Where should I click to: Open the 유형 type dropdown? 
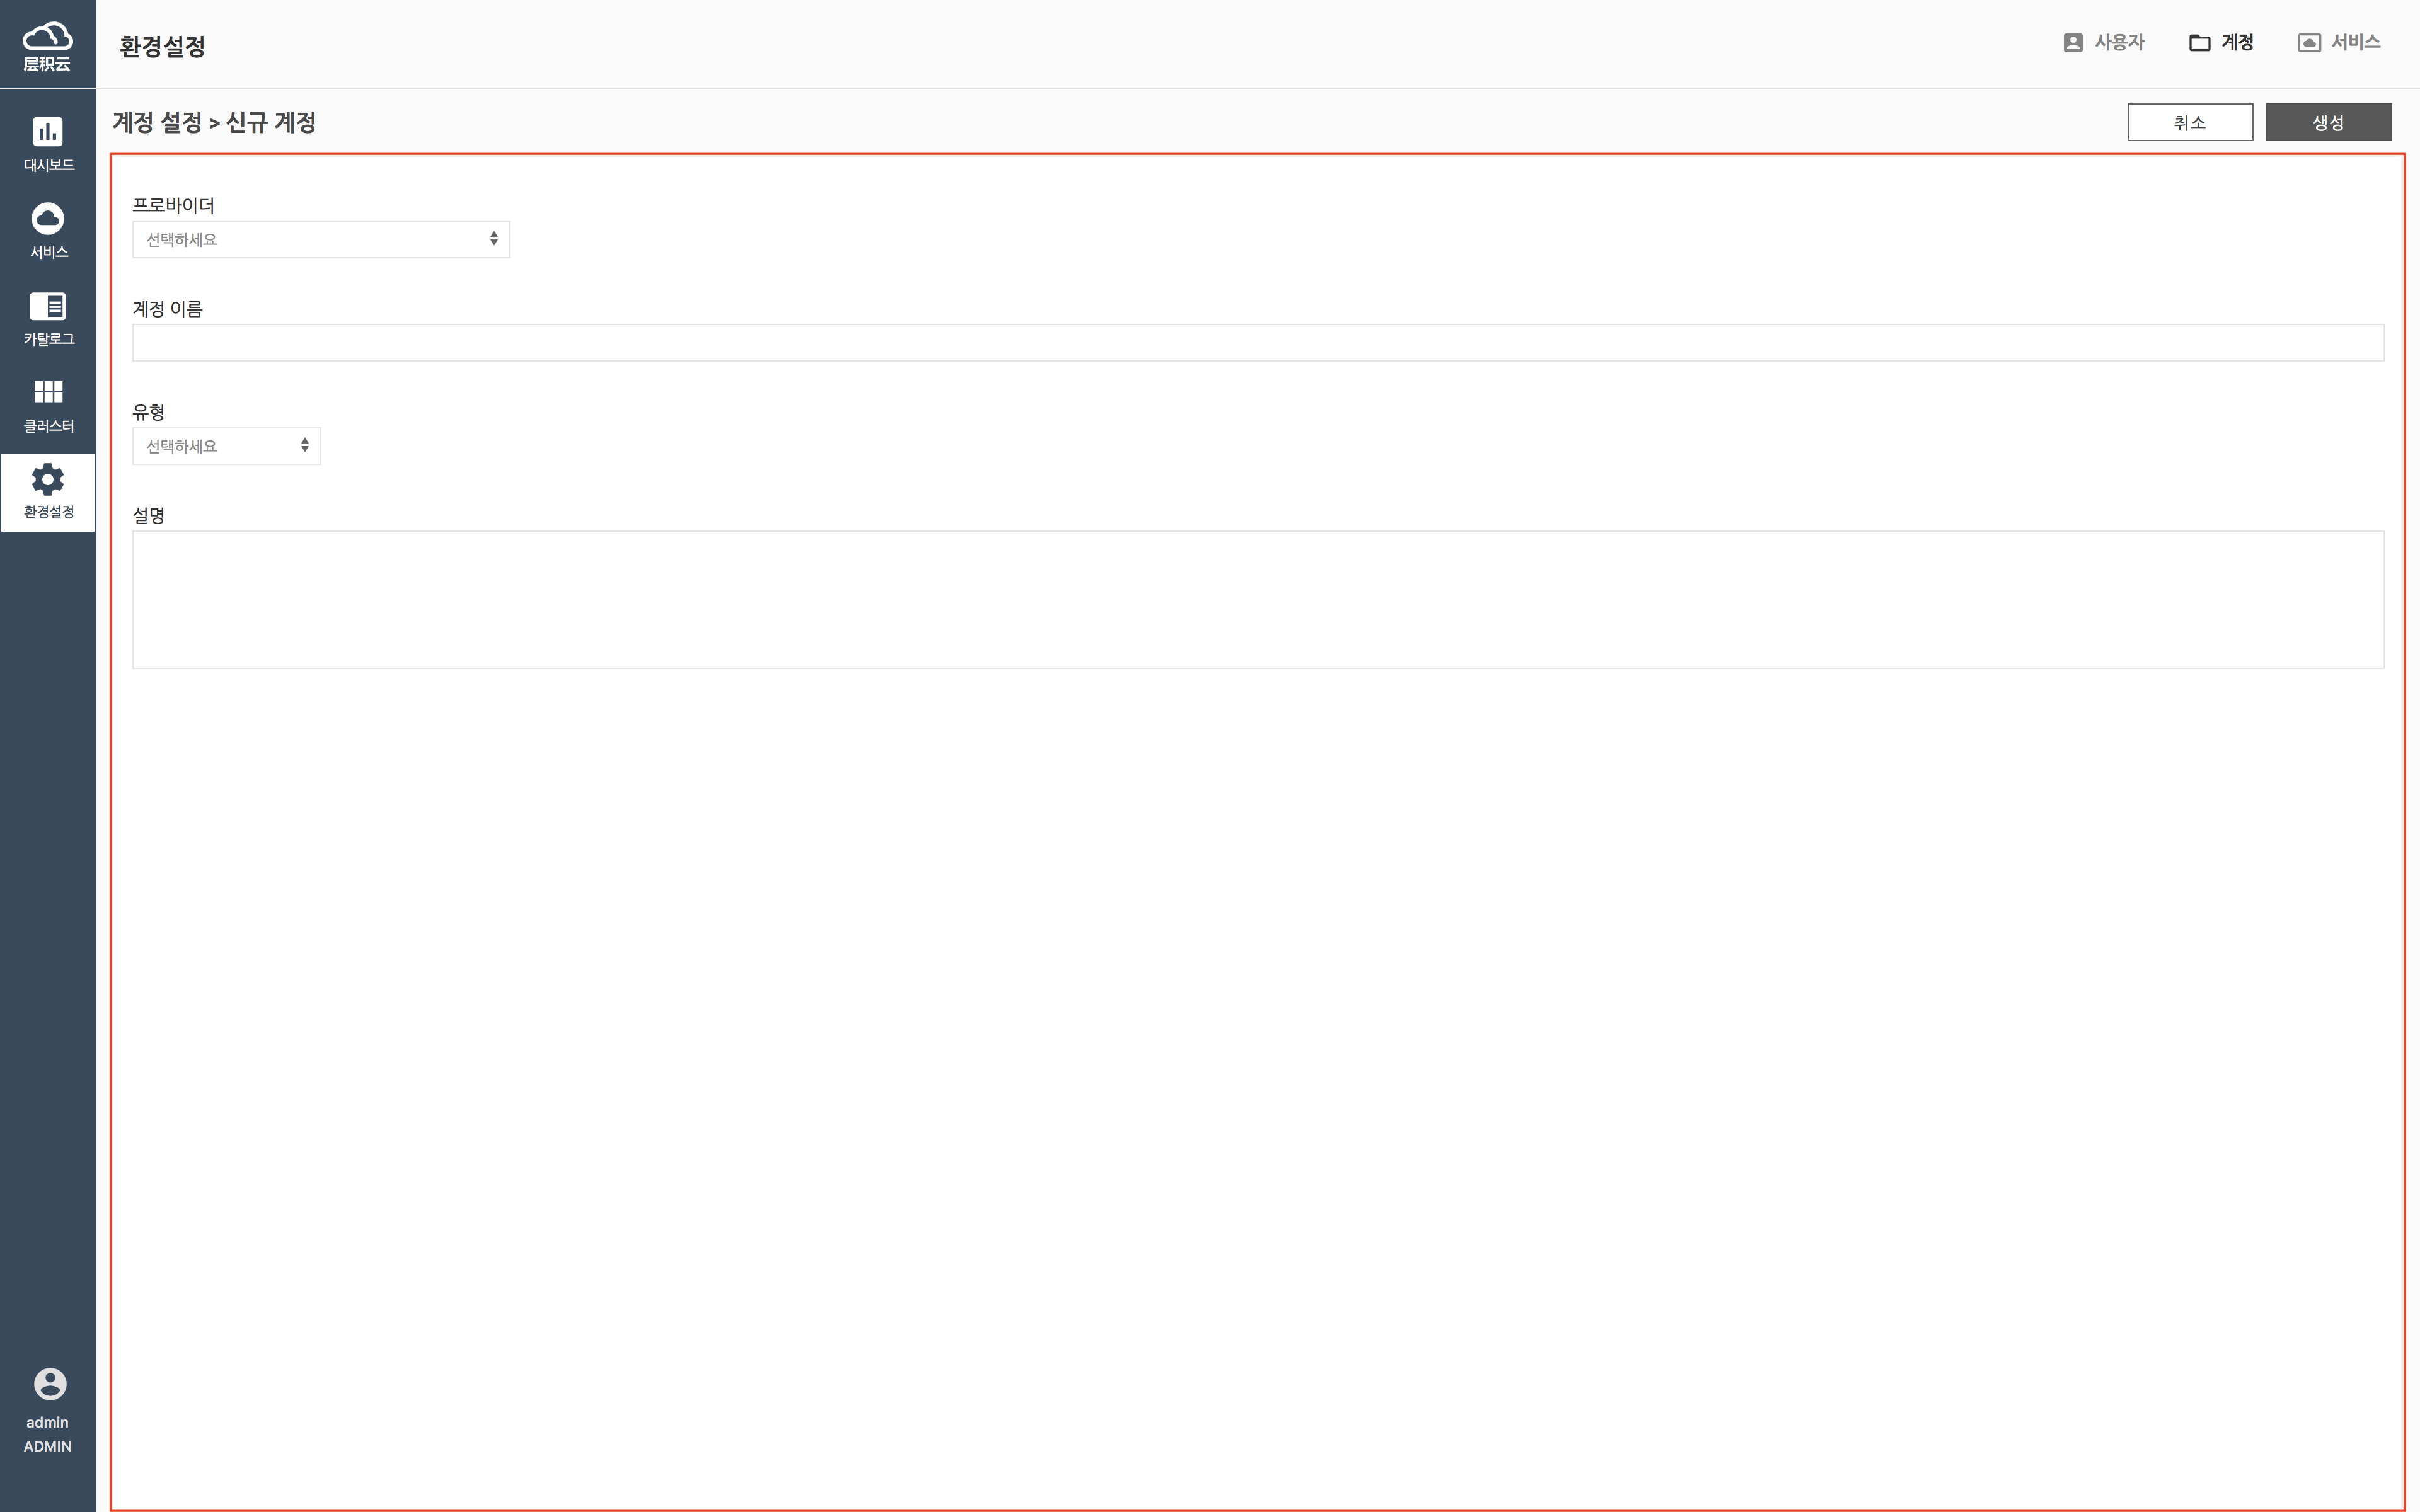[226, 446]
